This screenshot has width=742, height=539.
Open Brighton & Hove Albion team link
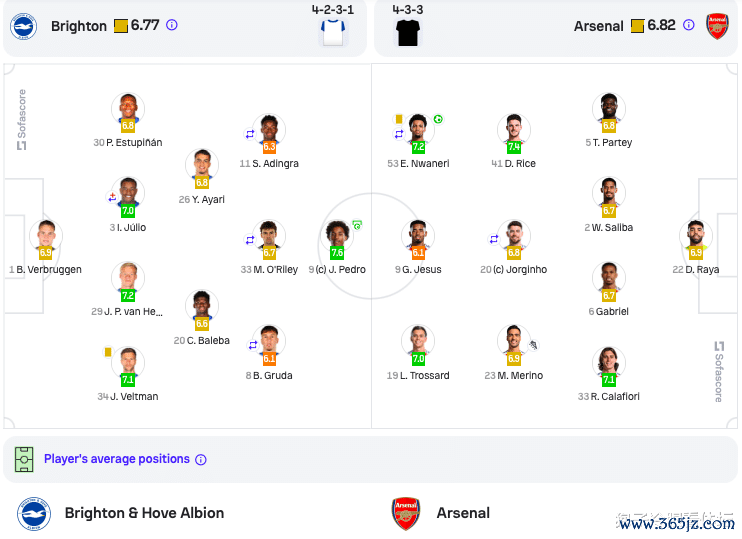[x=144, y=513]
